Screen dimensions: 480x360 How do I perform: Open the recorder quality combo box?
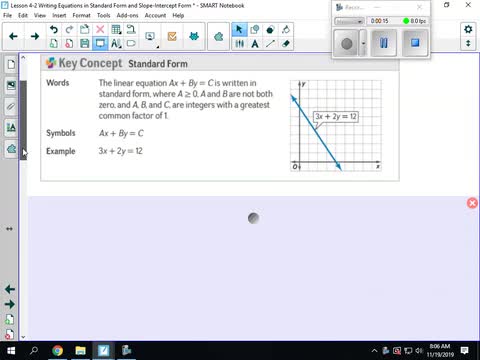(349, 21)
